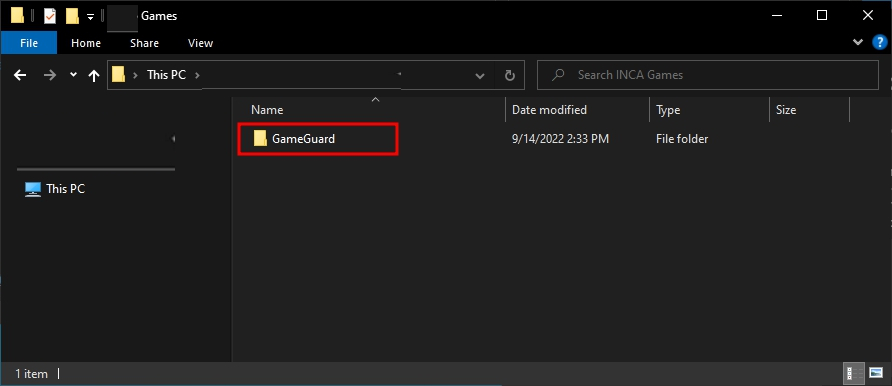
Task: Open the recent locations dropdown arrow
Action: coord(73,75)
